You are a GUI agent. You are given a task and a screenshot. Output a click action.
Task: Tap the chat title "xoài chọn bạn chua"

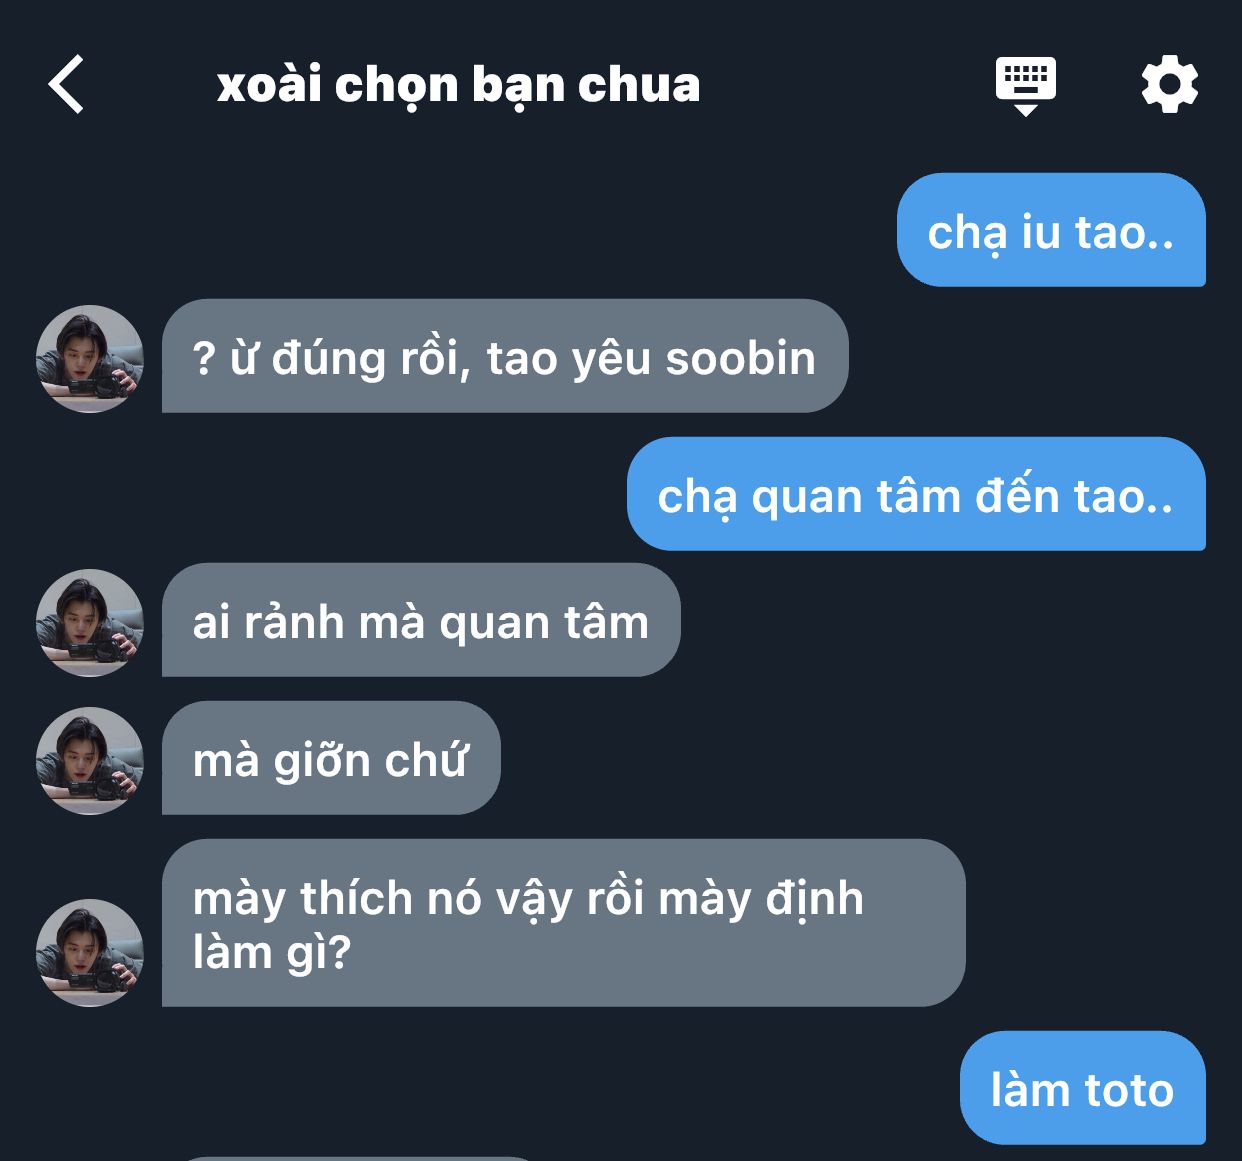(458, 85)
